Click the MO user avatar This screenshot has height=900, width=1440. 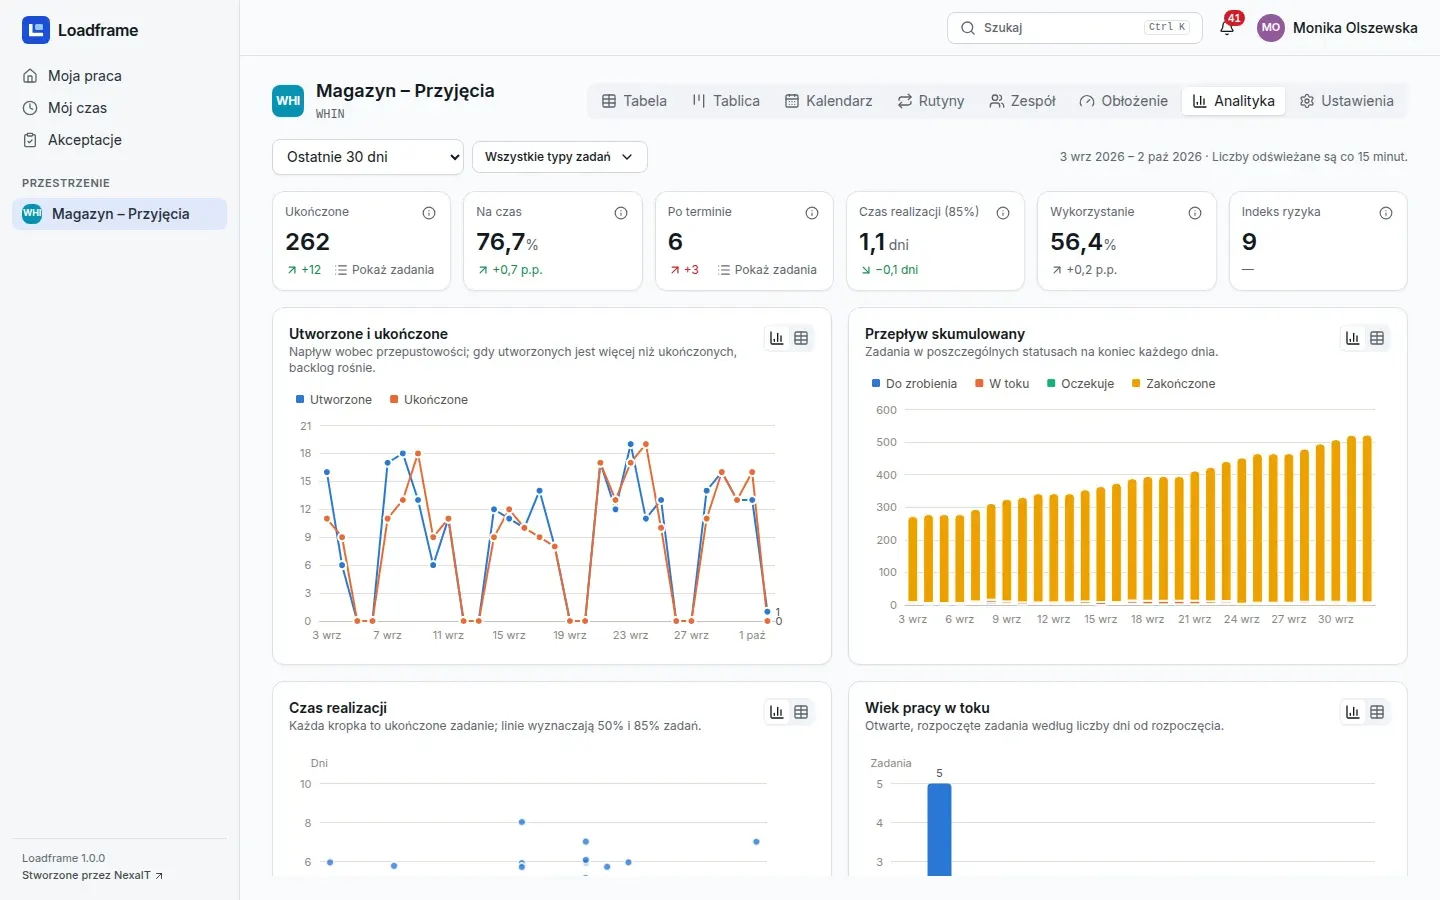(x=1271, y=28)
